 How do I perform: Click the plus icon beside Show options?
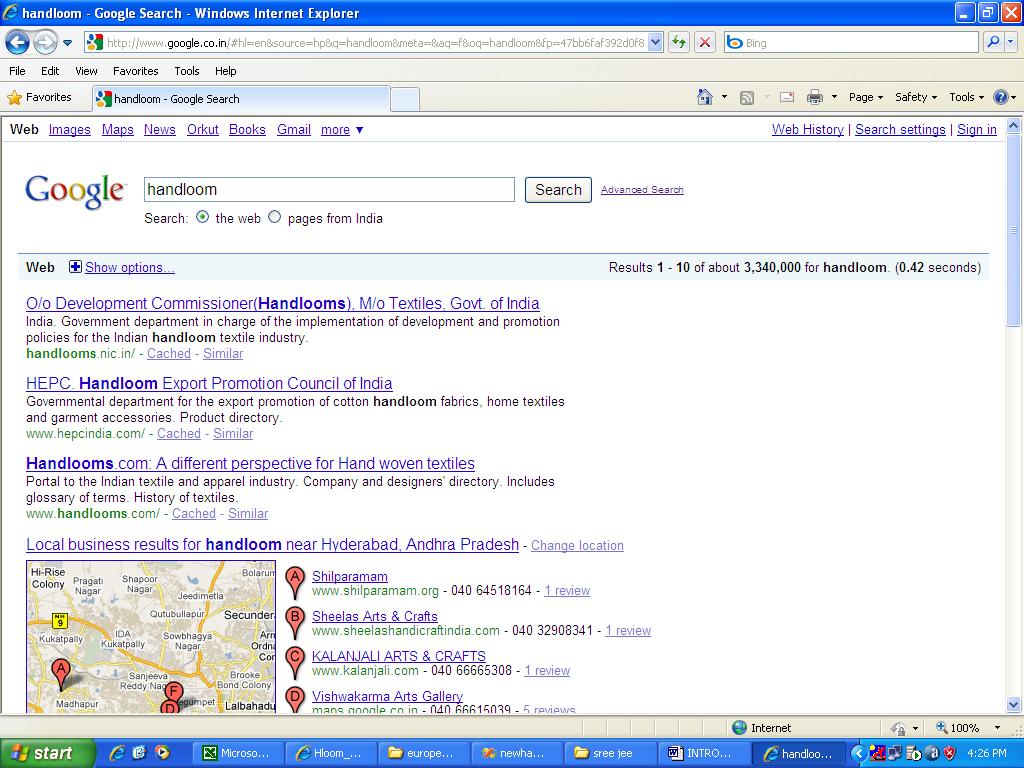click(x=76, y=266)
